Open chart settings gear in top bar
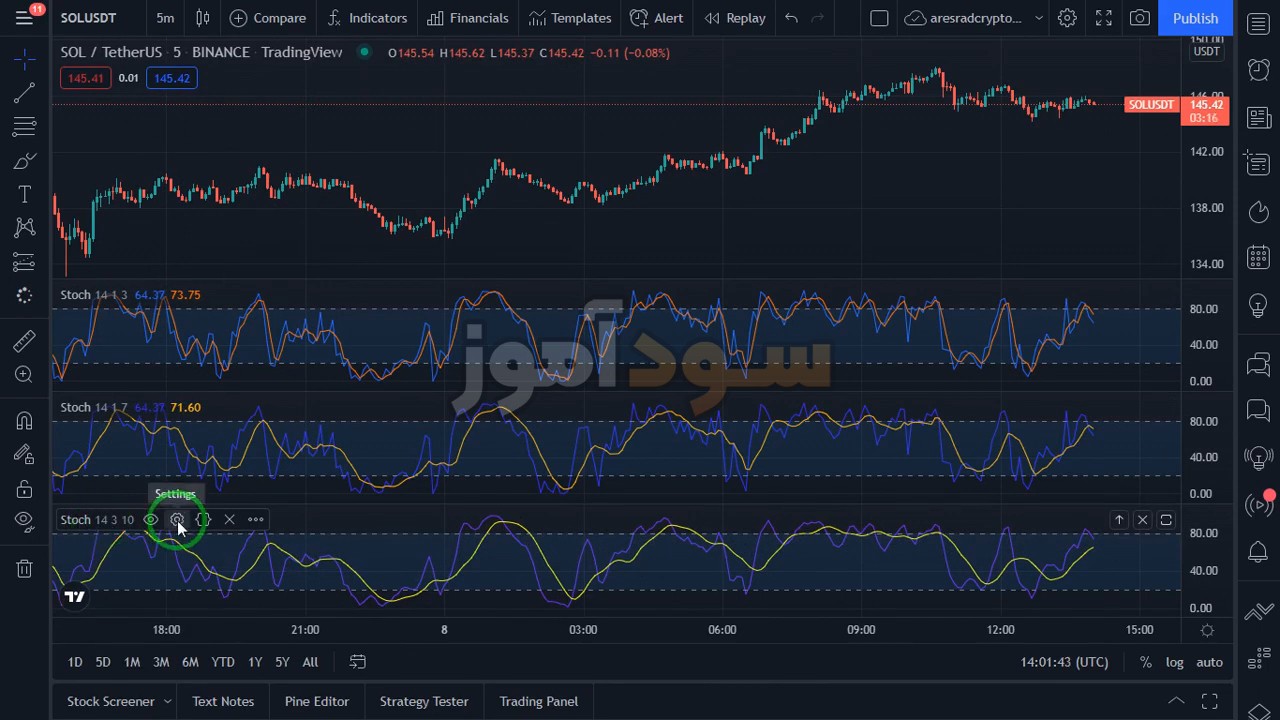1280x720 pixels. [x=1067, y=18]
